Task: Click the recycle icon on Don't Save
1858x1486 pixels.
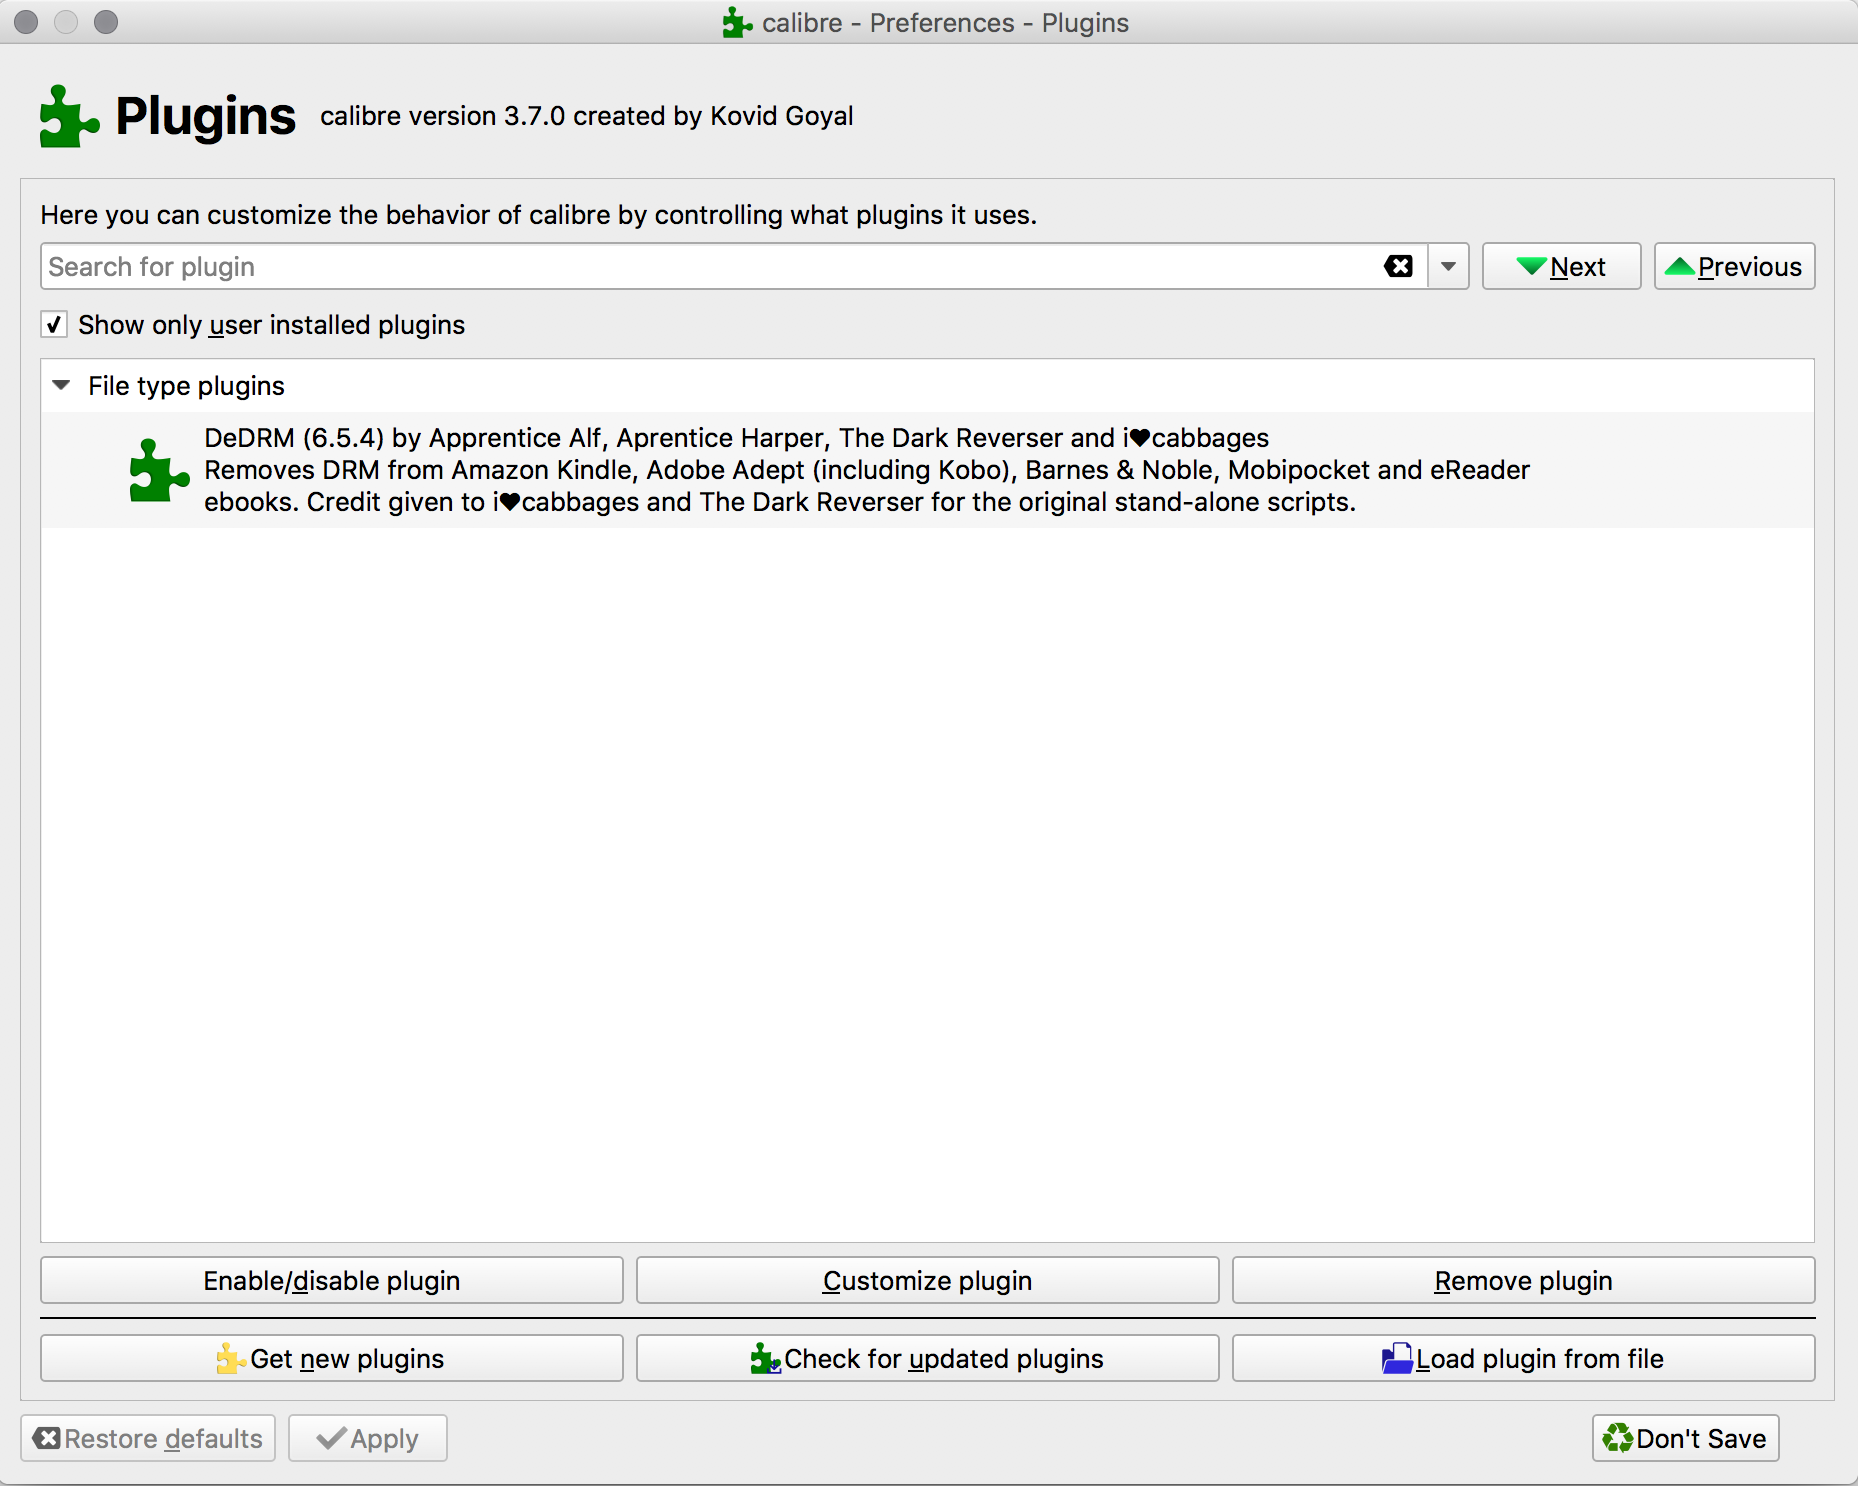Action: (1617, 1438)
